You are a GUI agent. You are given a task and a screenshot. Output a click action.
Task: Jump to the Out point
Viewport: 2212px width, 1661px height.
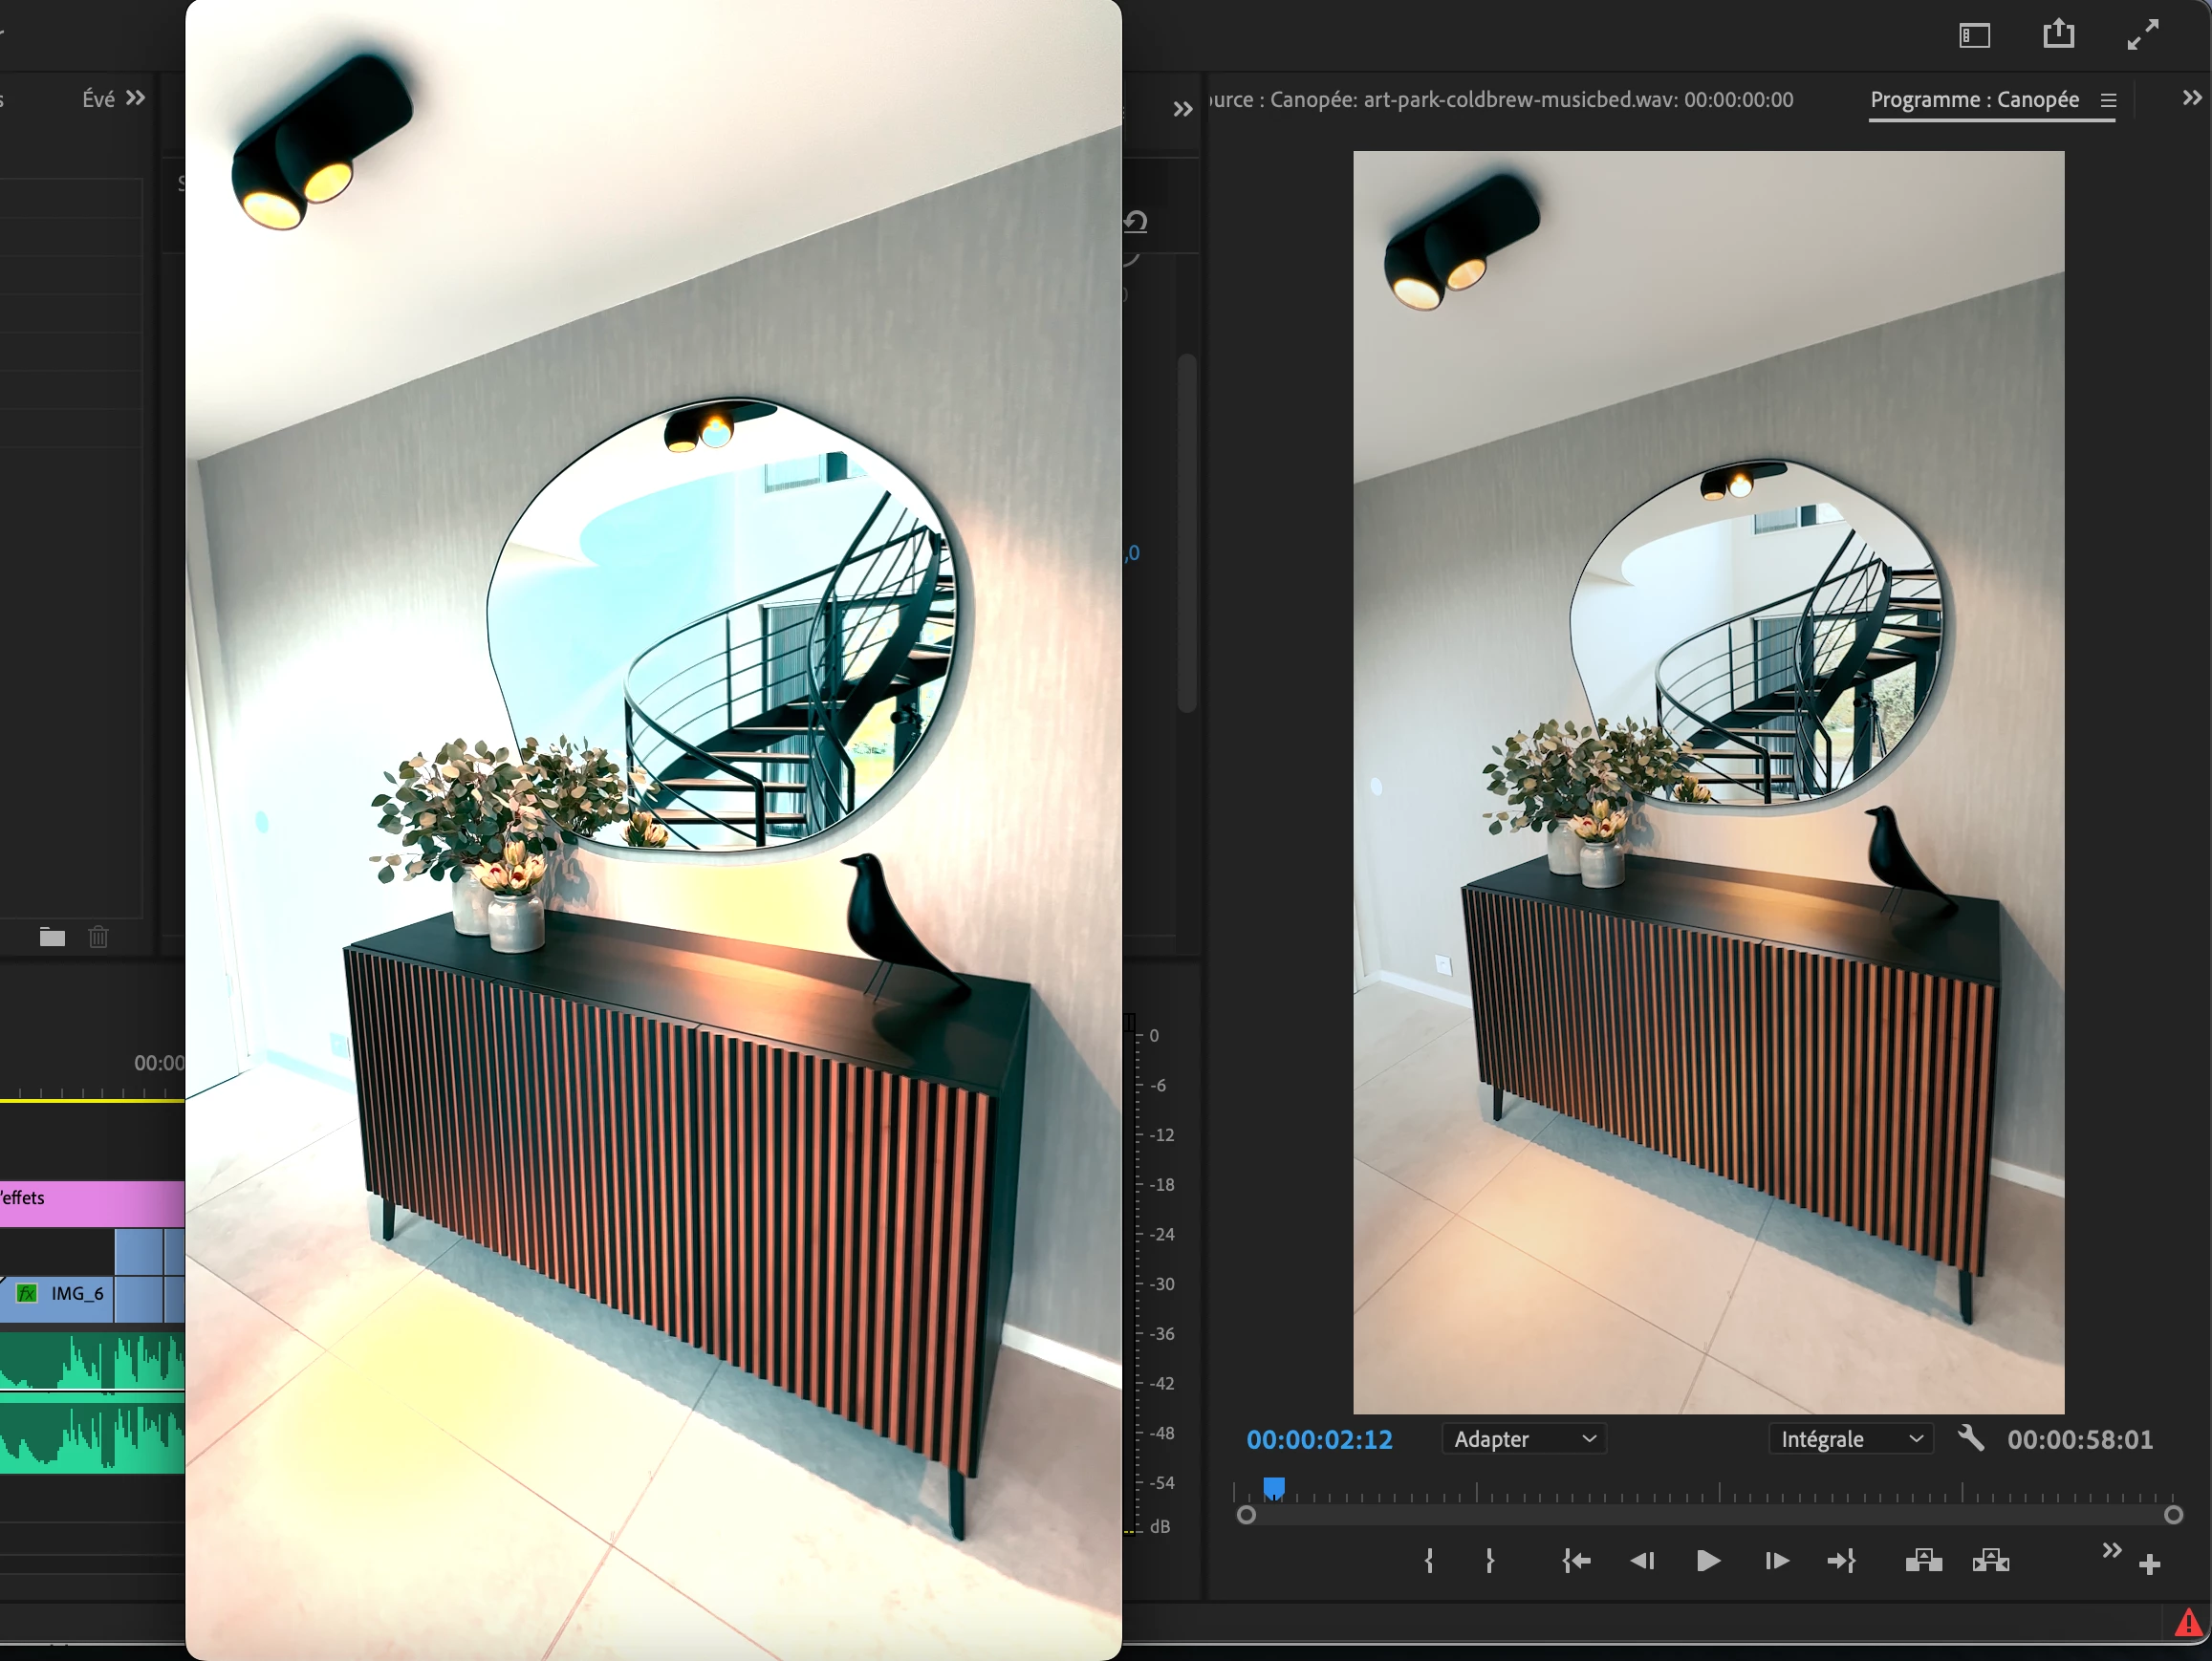(x=1842, y=1561)
